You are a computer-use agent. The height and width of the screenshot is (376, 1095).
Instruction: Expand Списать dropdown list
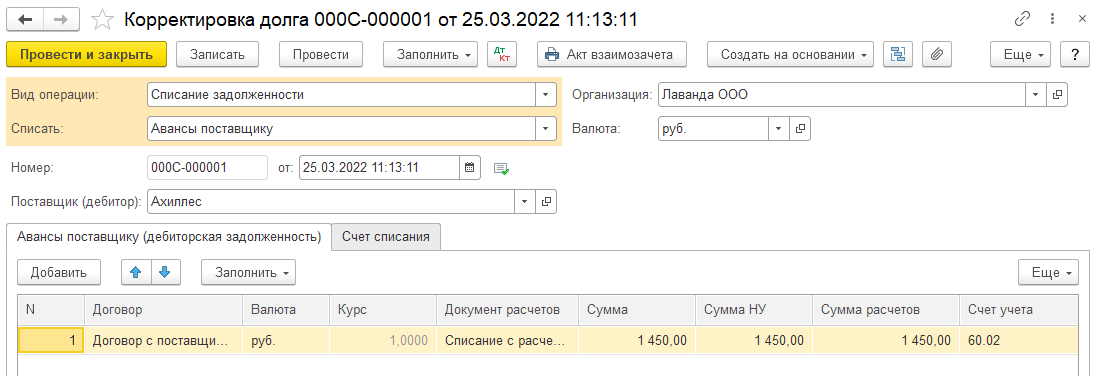click(545, 129)
